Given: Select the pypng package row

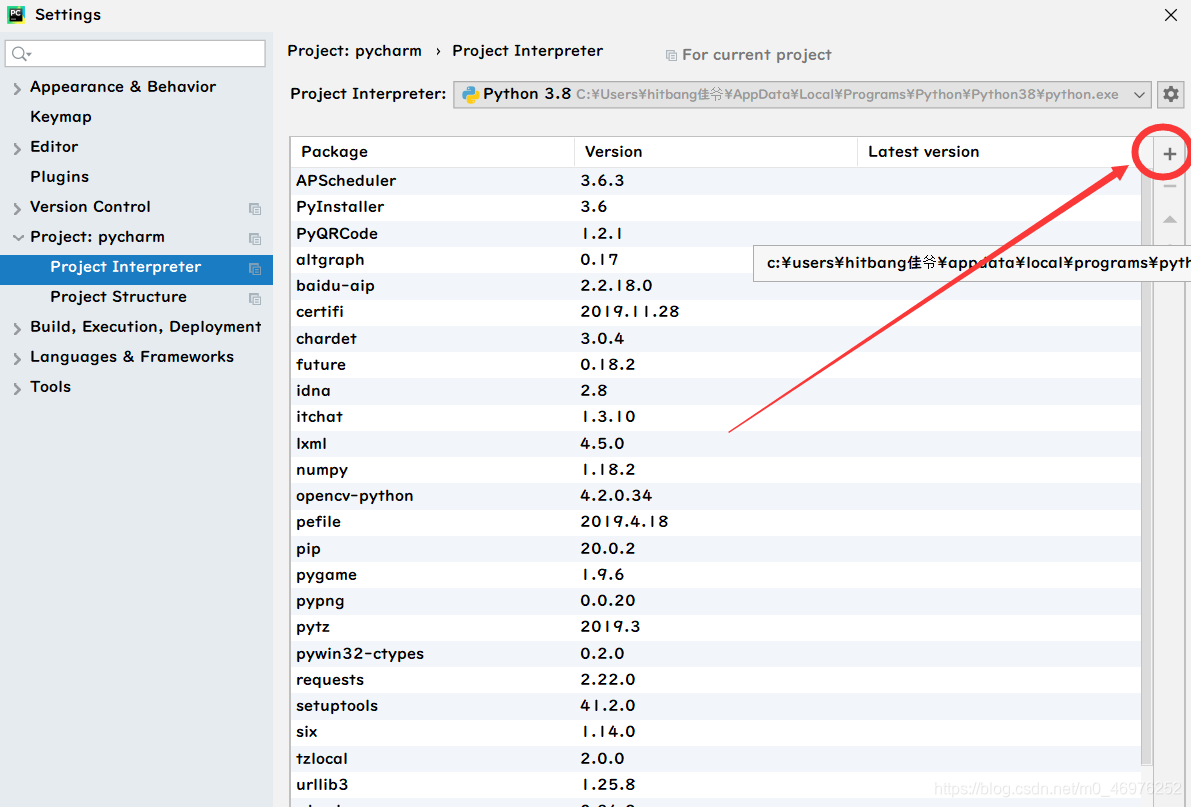Looking at the screenshot, I should click(x=716, y=601).
